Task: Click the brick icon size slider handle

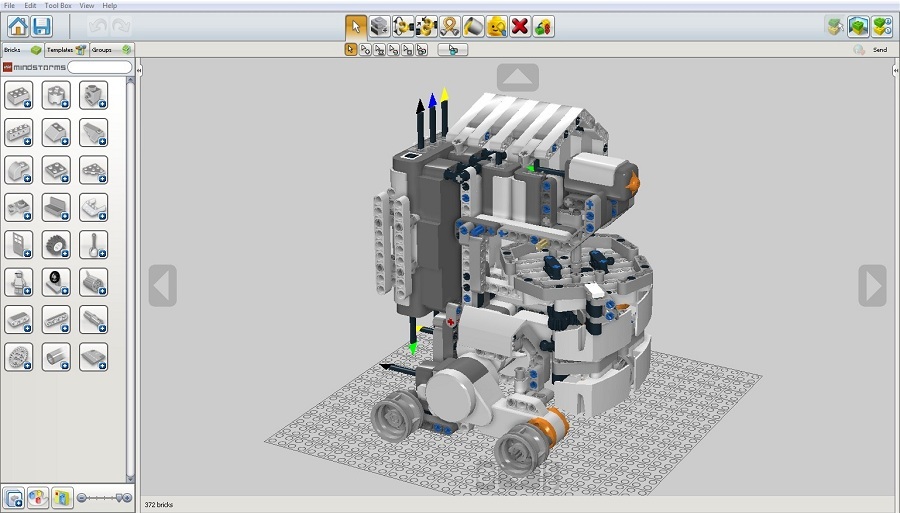Action: pos(120,498)
